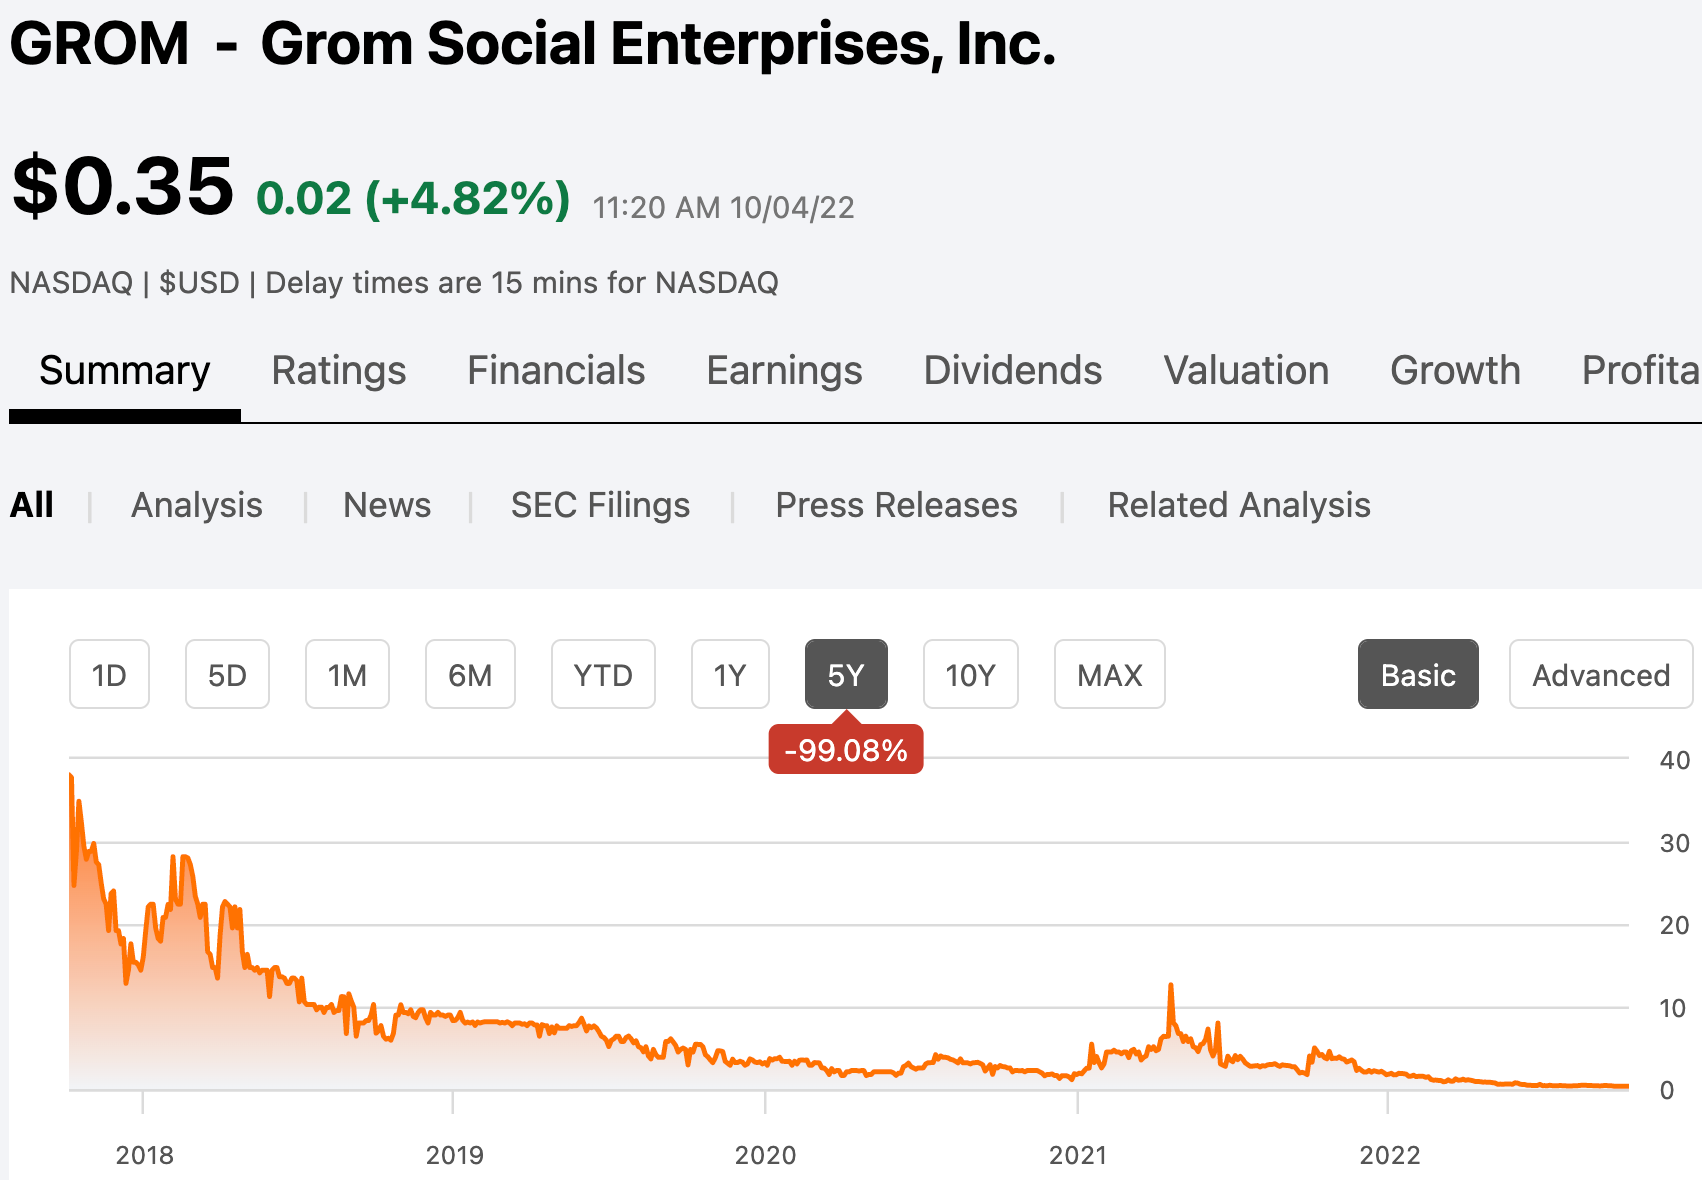
Task: Show Related Analysis items
Action: coord(1239,505)
